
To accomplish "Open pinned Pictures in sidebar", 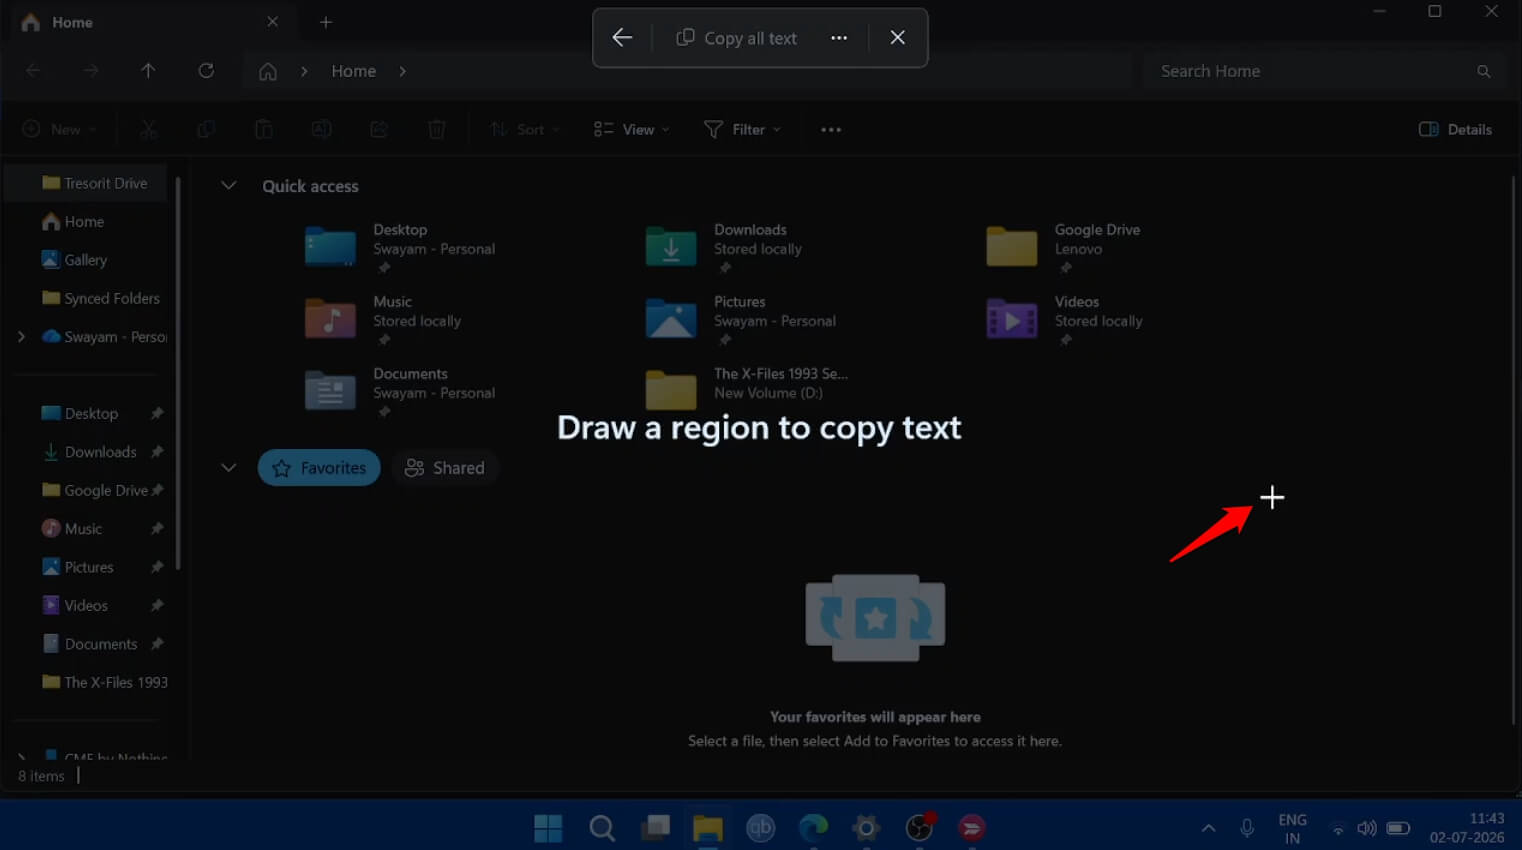I will (x=78, y=567).
